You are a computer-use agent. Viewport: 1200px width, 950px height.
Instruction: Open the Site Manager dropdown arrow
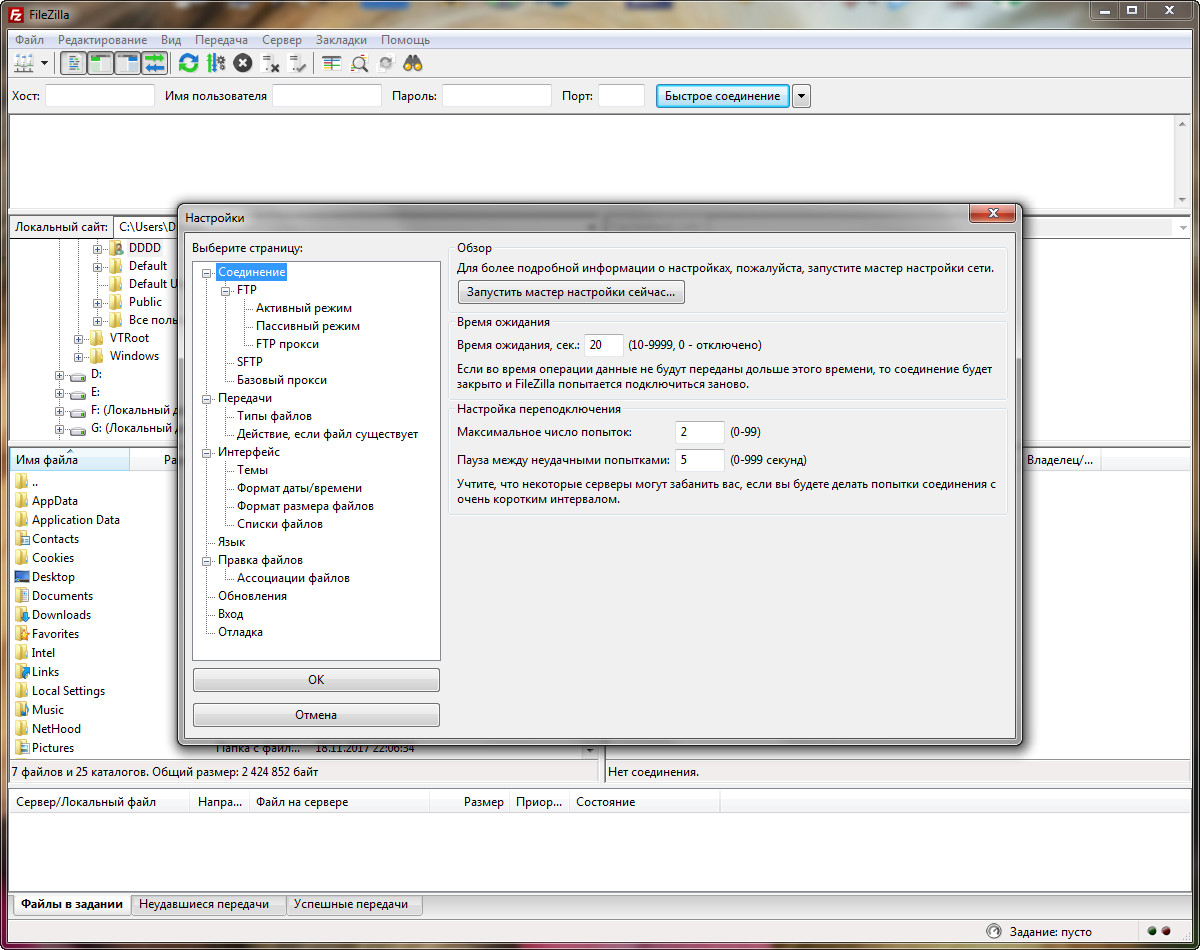click(44, 63)
